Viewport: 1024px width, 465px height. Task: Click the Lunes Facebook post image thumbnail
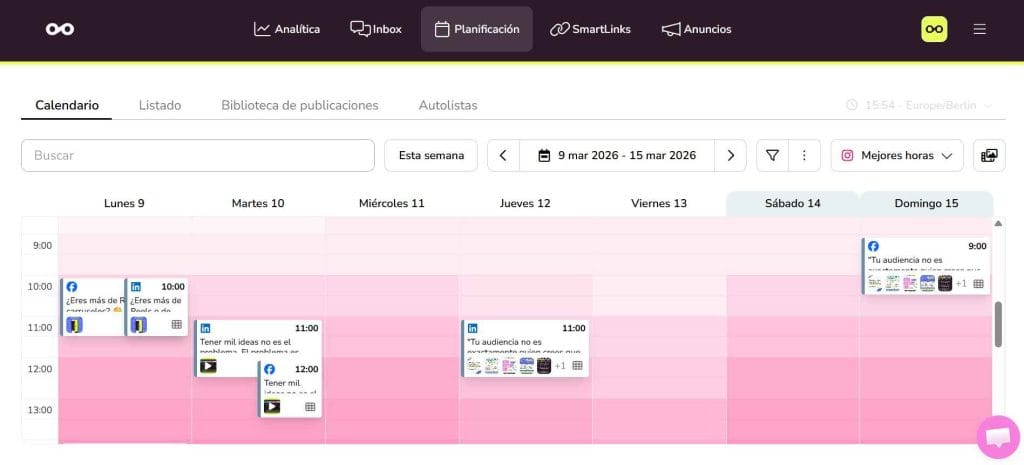(x=74, y=325)
